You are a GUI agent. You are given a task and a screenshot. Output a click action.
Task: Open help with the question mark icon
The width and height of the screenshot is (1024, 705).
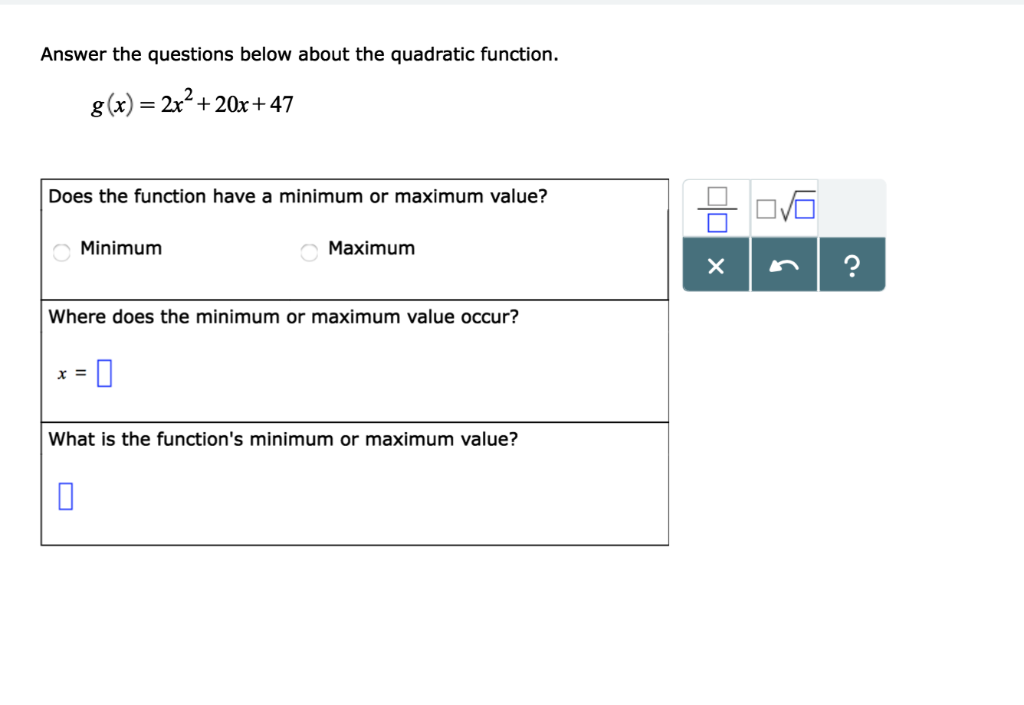coord(852,265)
